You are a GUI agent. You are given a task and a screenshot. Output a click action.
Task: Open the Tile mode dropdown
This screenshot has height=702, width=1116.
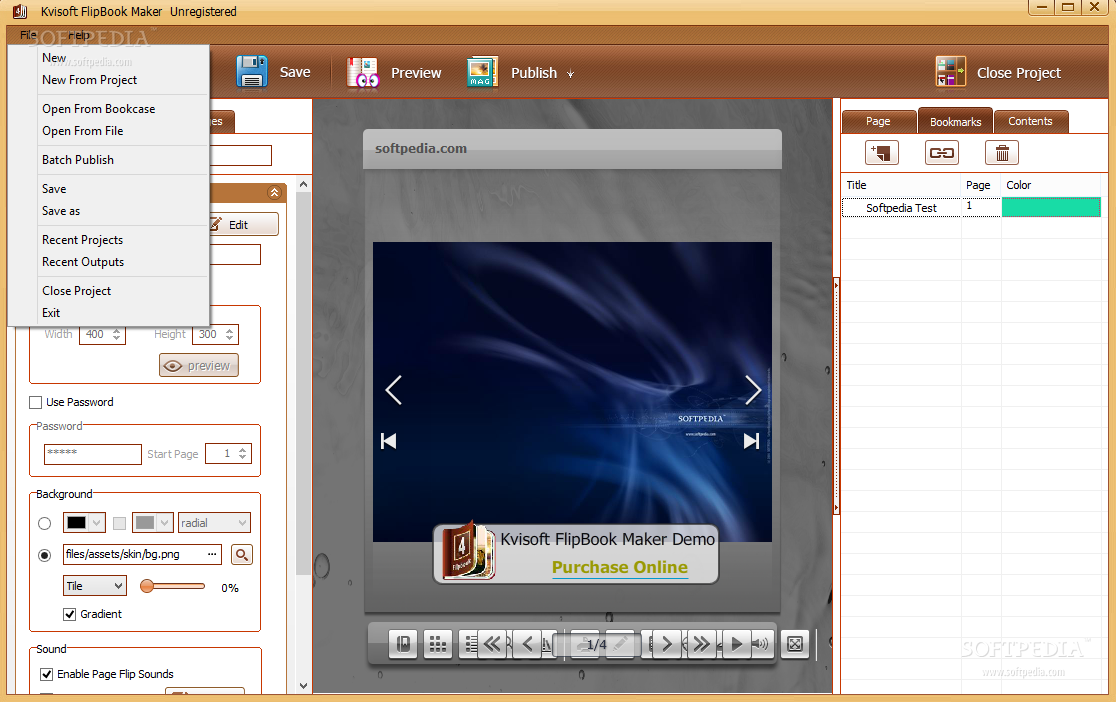tap(95, 586)
